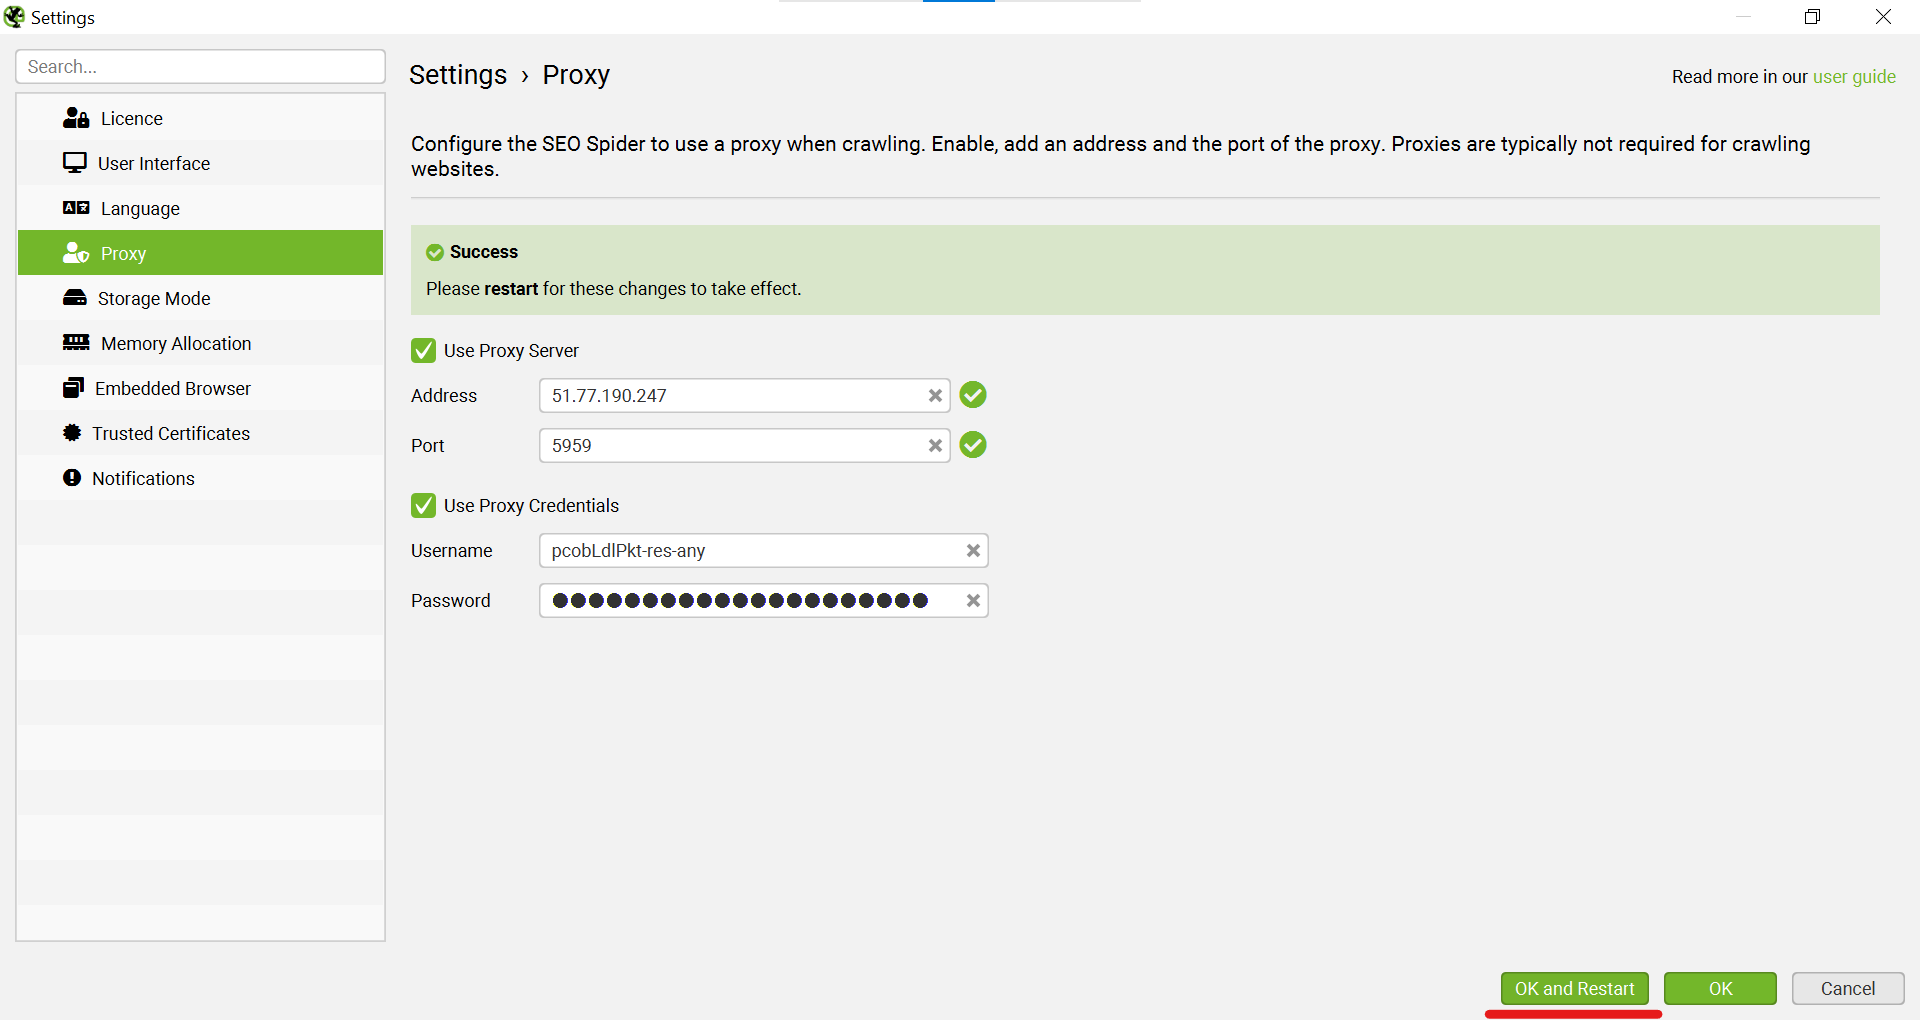Click the Language icon in sidebar
Viewport: 1920px width, 1020px height.
coord(76,208)
